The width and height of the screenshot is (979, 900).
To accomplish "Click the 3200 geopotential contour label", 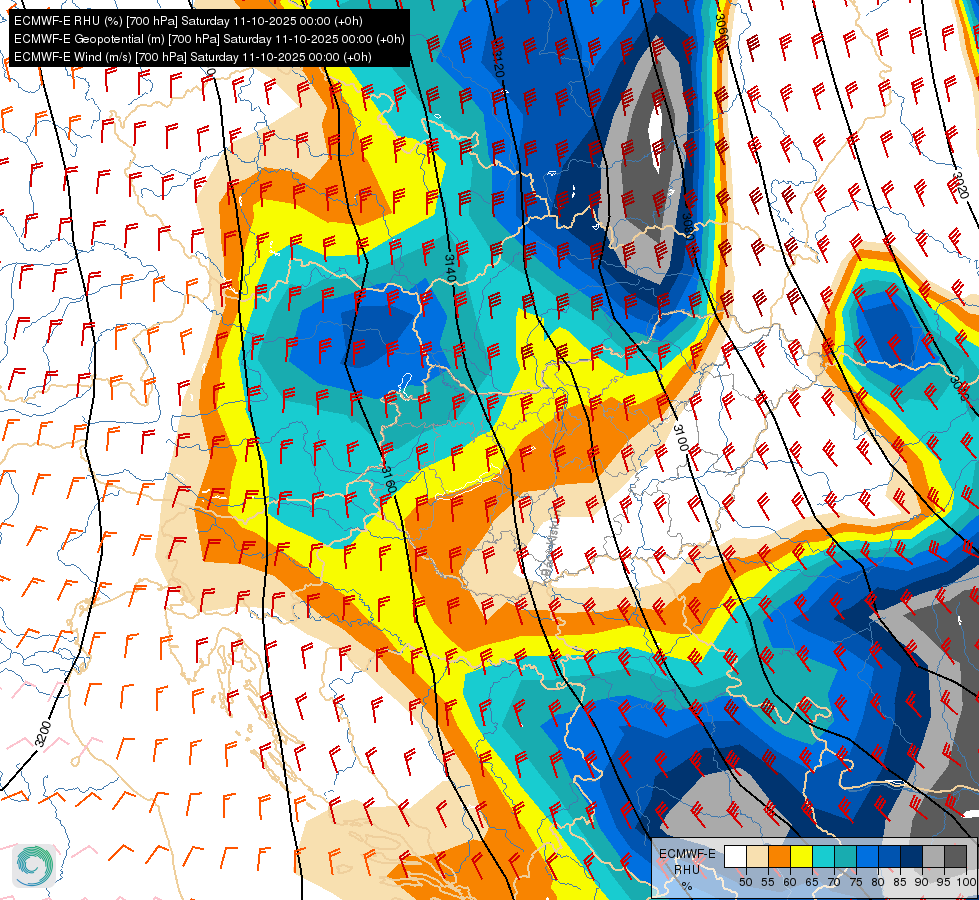I will click(x=42, y=734).
